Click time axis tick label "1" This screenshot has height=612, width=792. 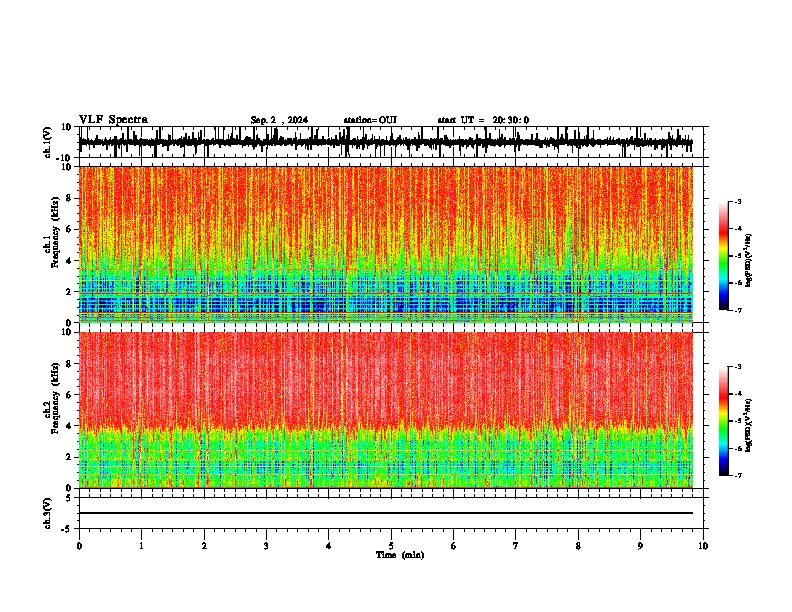pyautogui.click(x=141, y=546)
